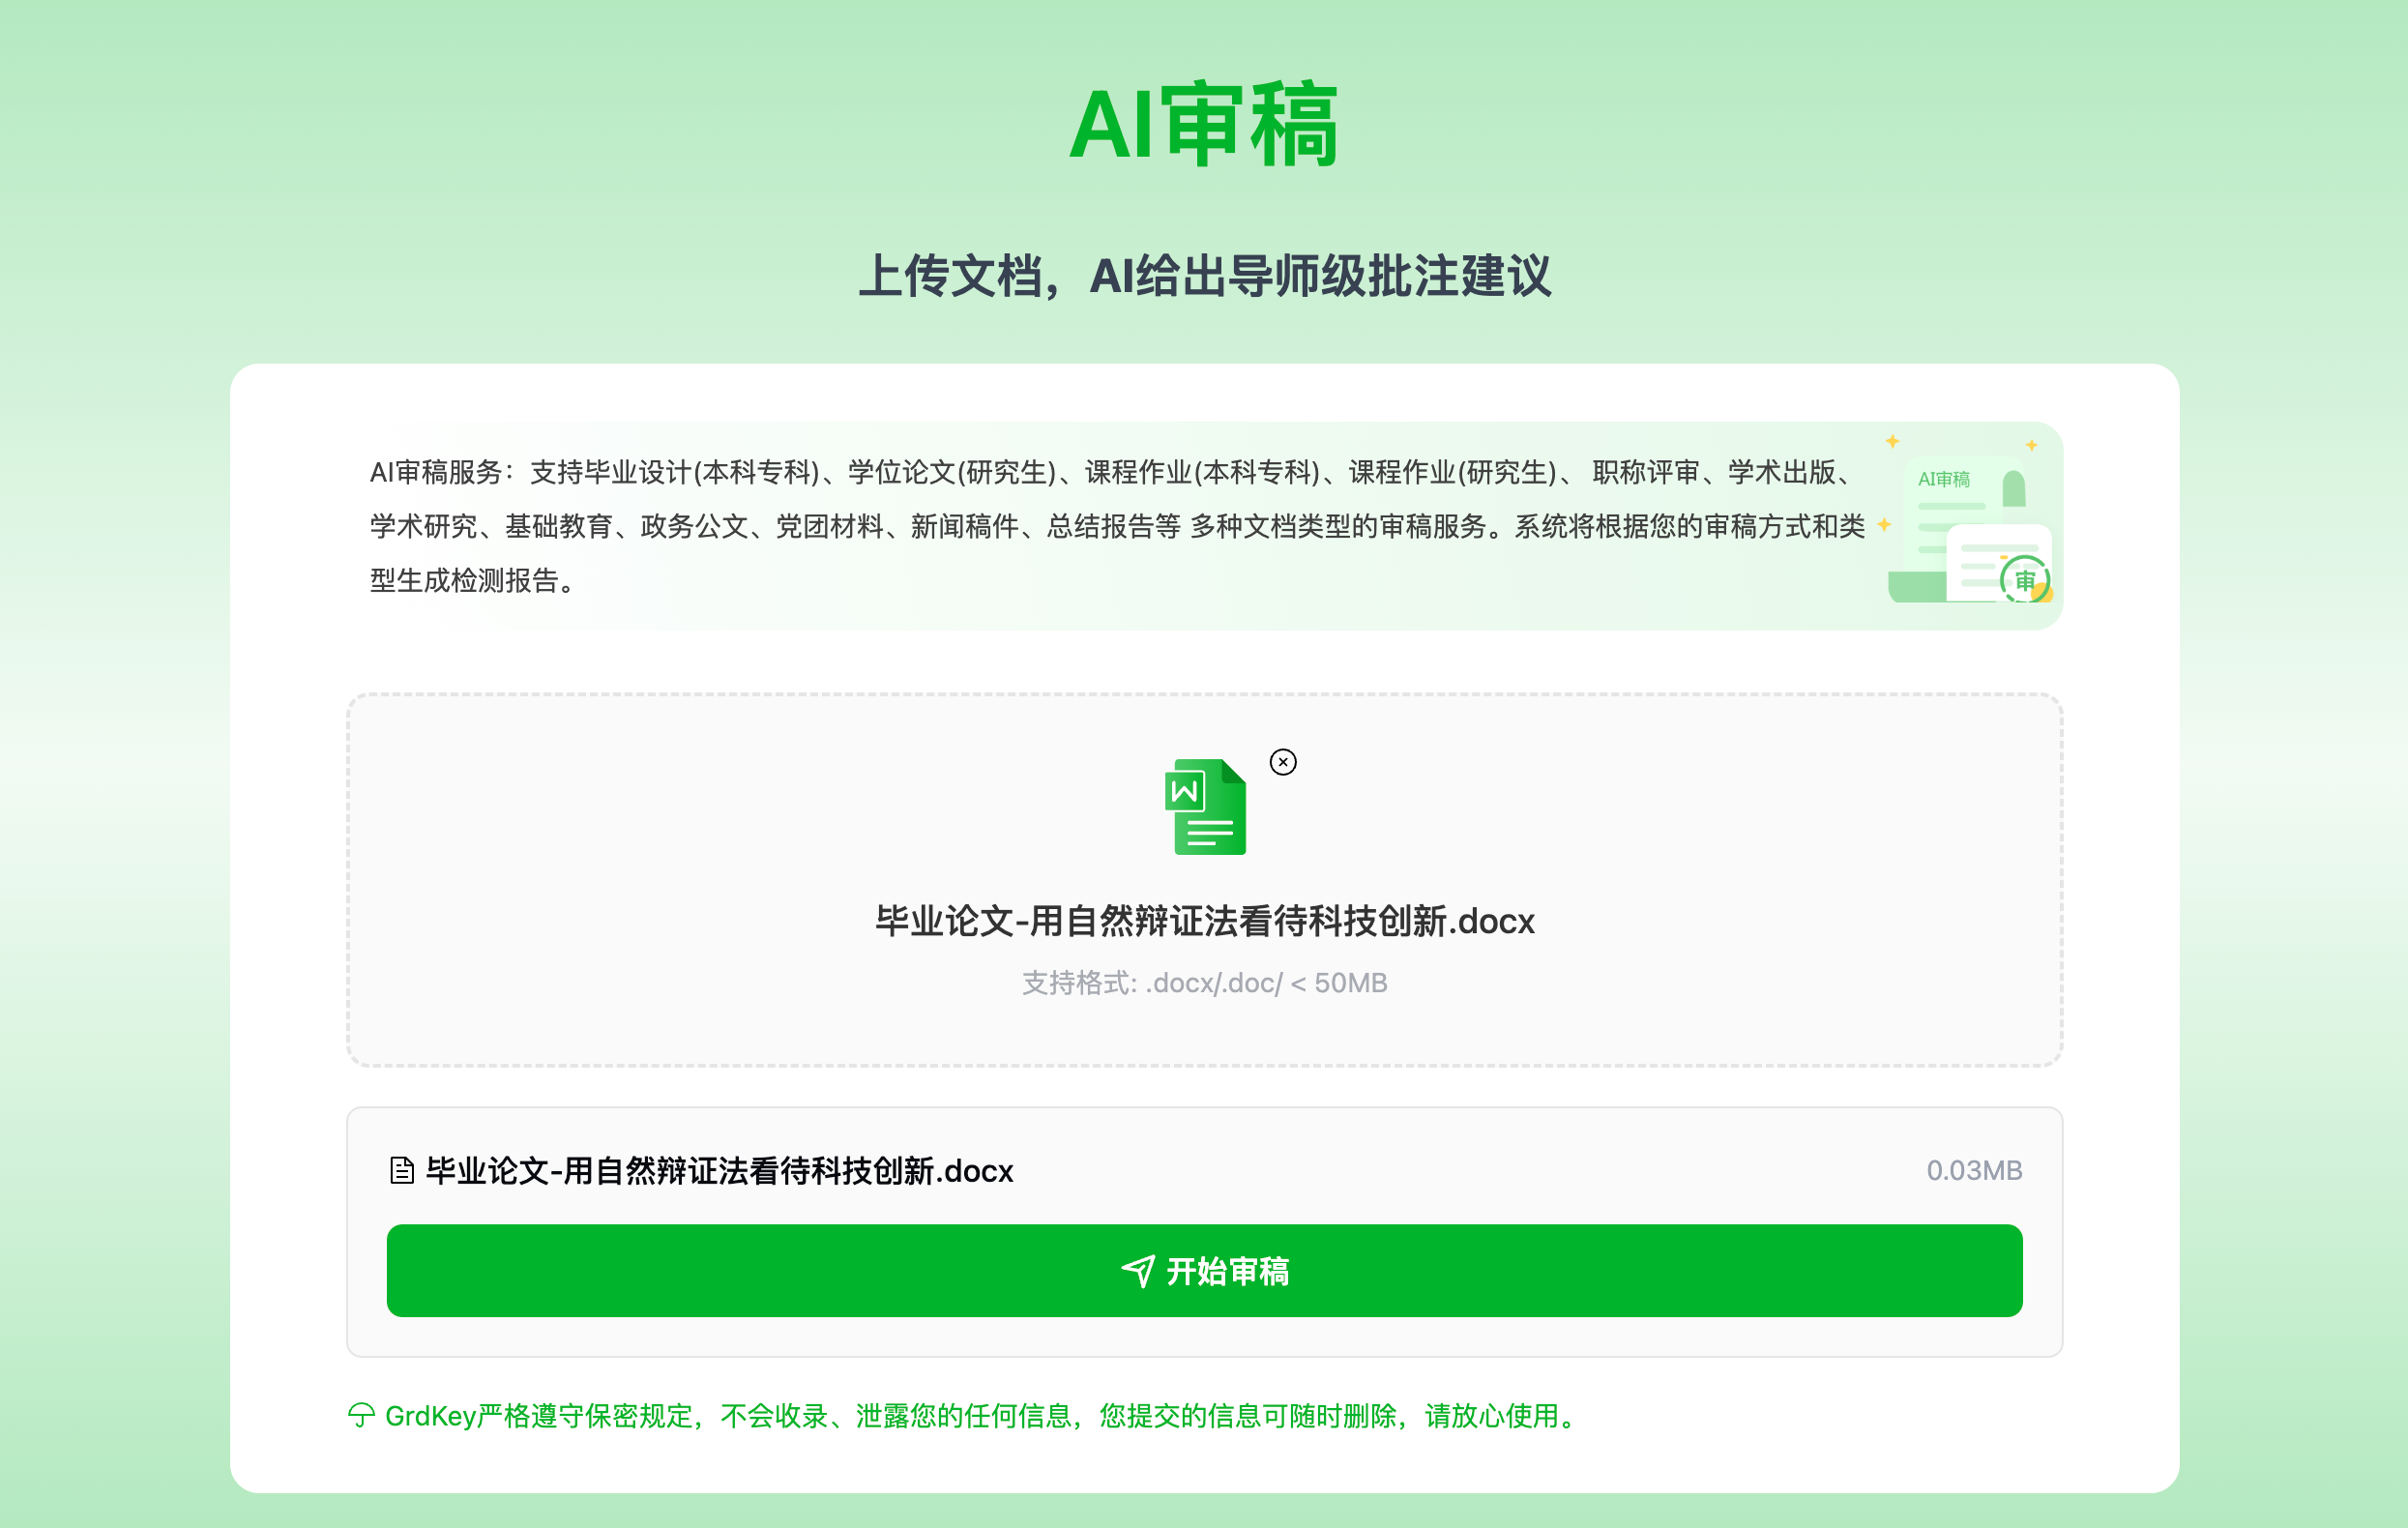Click the large AI审稿 page title
The image size is (2408, 1528).
click(1204, 125)
